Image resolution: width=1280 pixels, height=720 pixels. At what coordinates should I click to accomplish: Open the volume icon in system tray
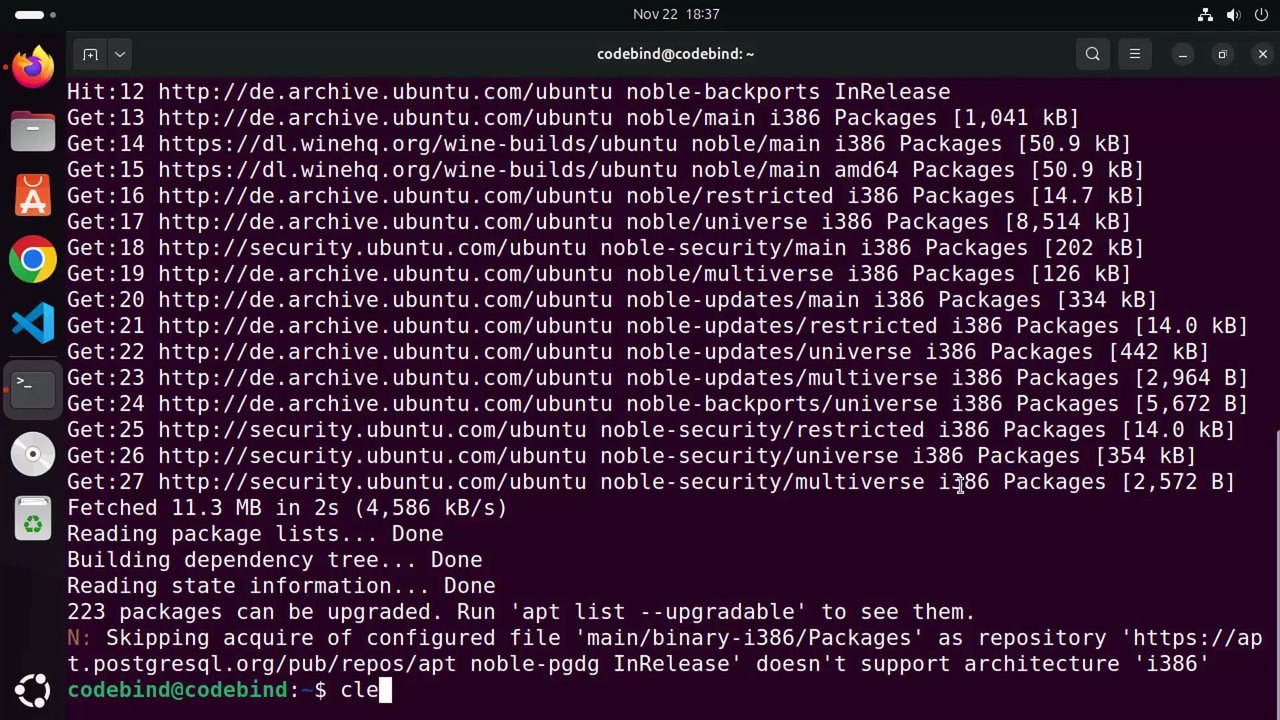coord(1233,15)
